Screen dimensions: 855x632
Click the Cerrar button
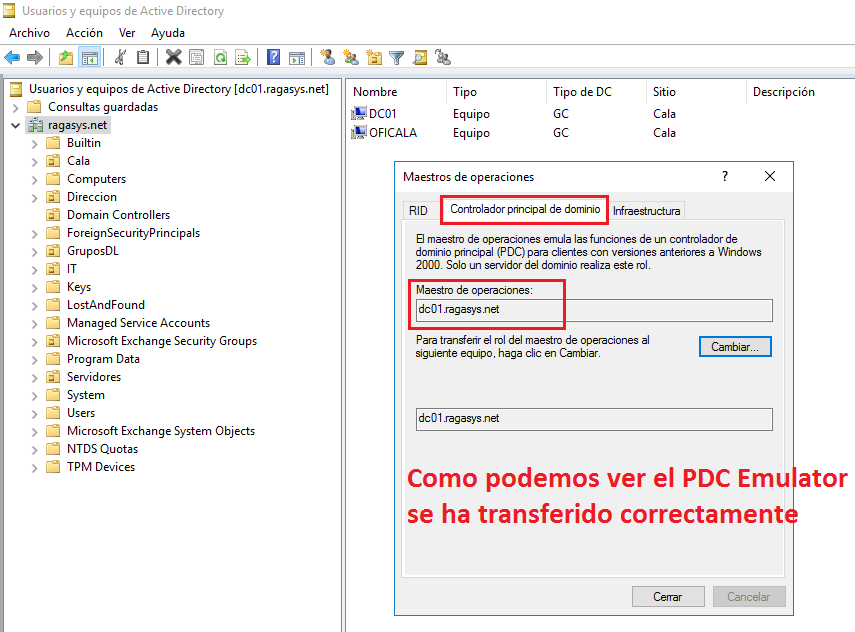tap(668, 597)
